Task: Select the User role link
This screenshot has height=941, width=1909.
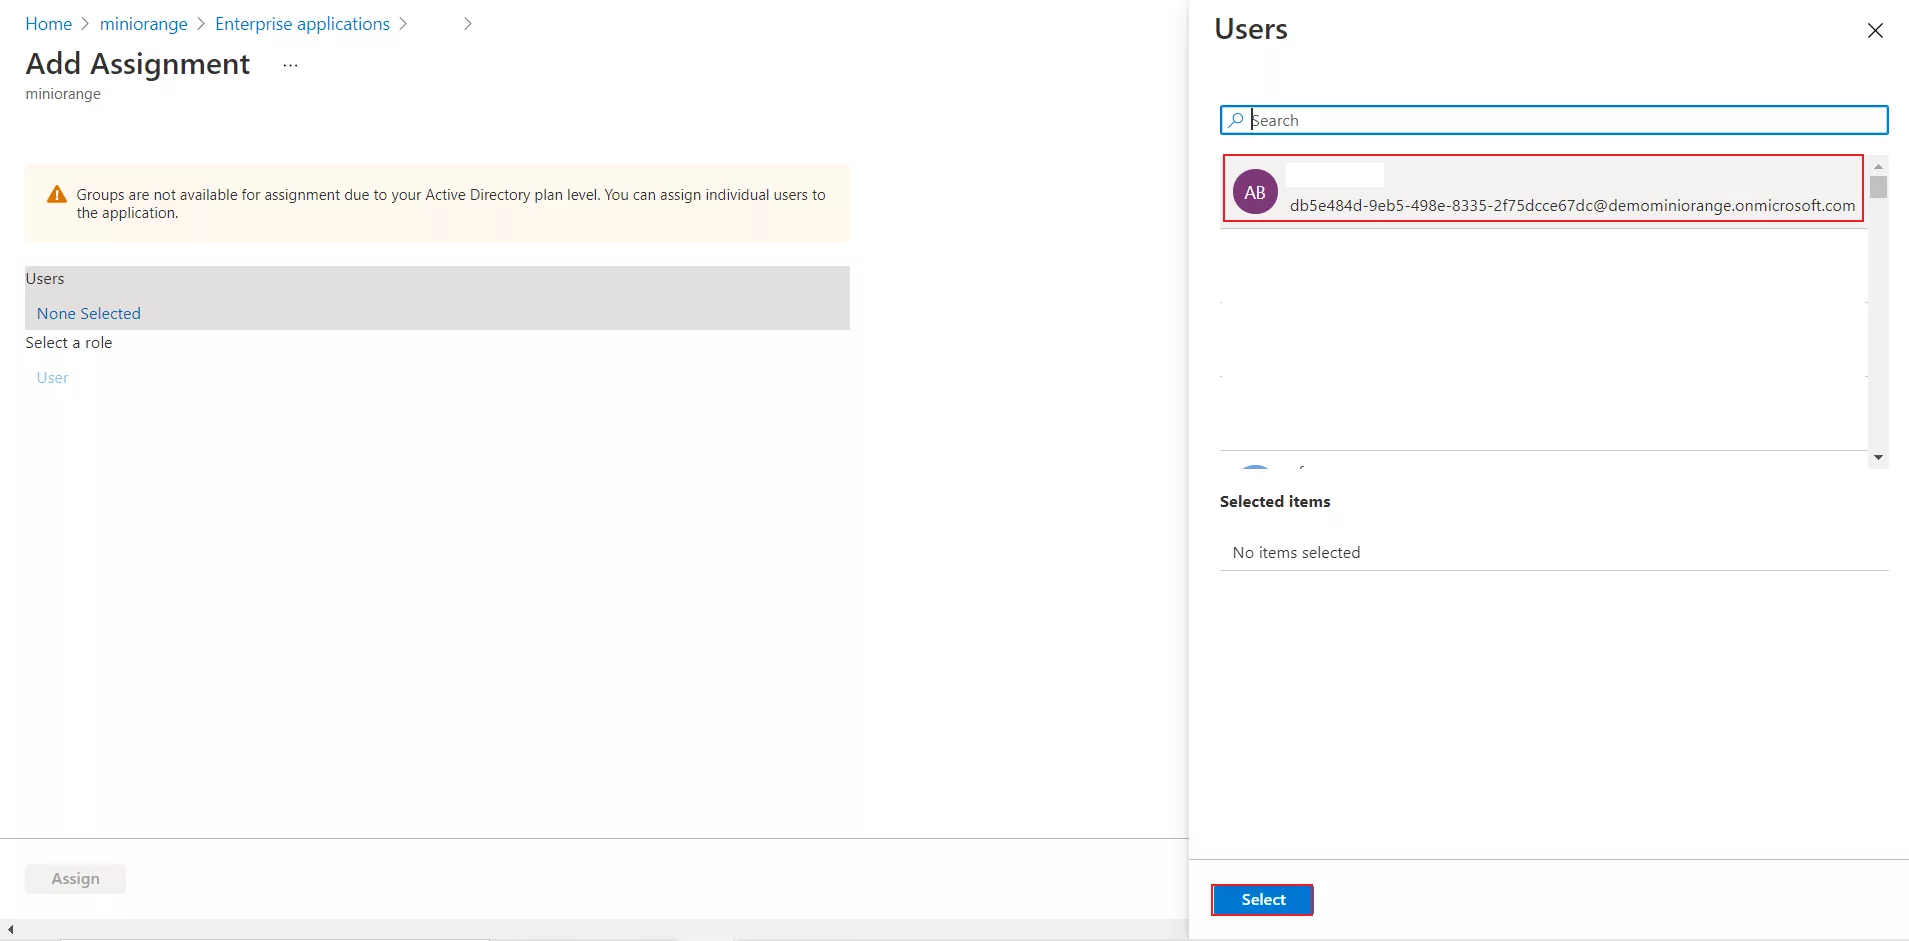Action: click(x=52, y=377)
